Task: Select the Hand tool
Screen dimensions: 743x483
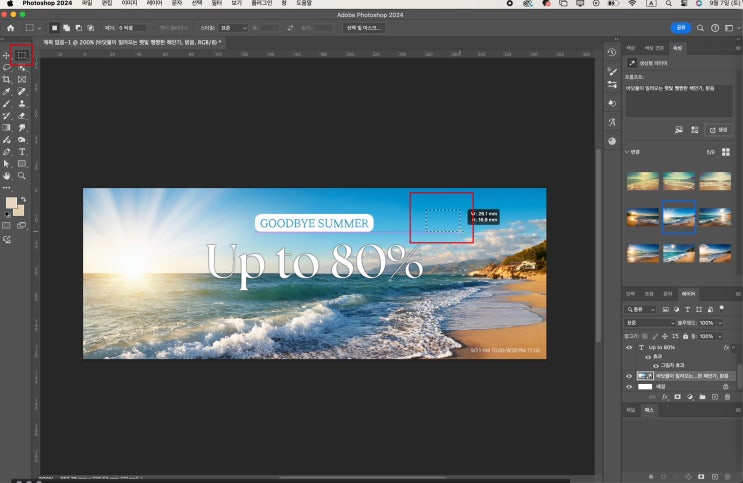Action: pos(6,176)
